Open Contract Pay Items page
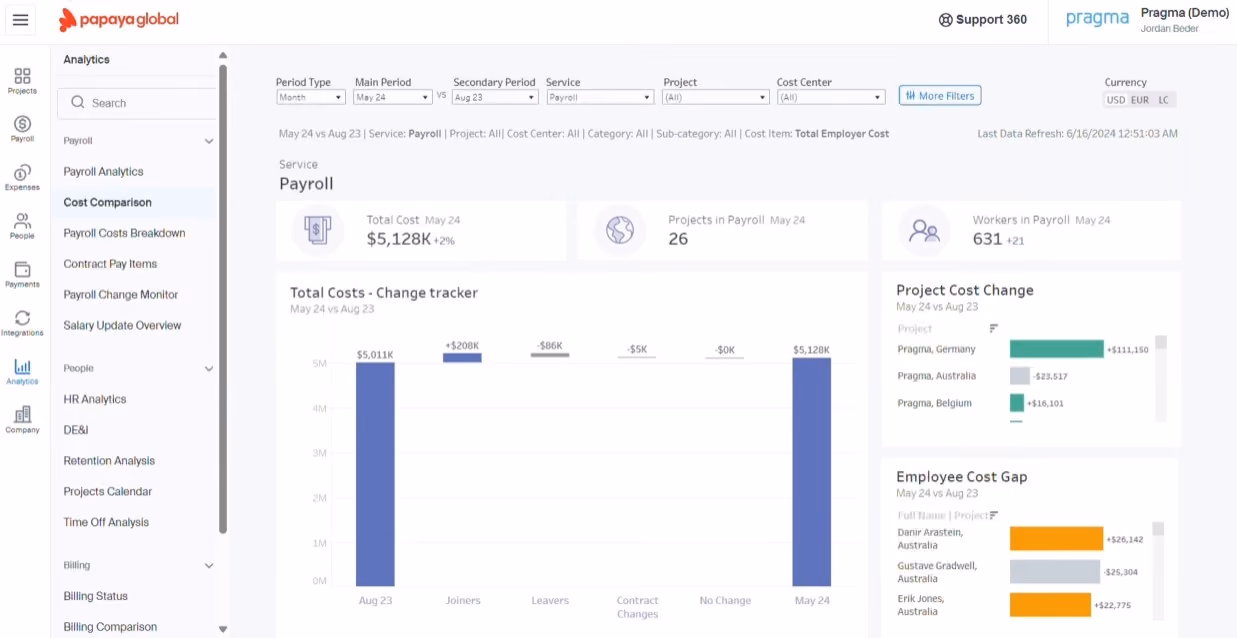The width and height of the screenshot is (1237, 638). [110, 264]
